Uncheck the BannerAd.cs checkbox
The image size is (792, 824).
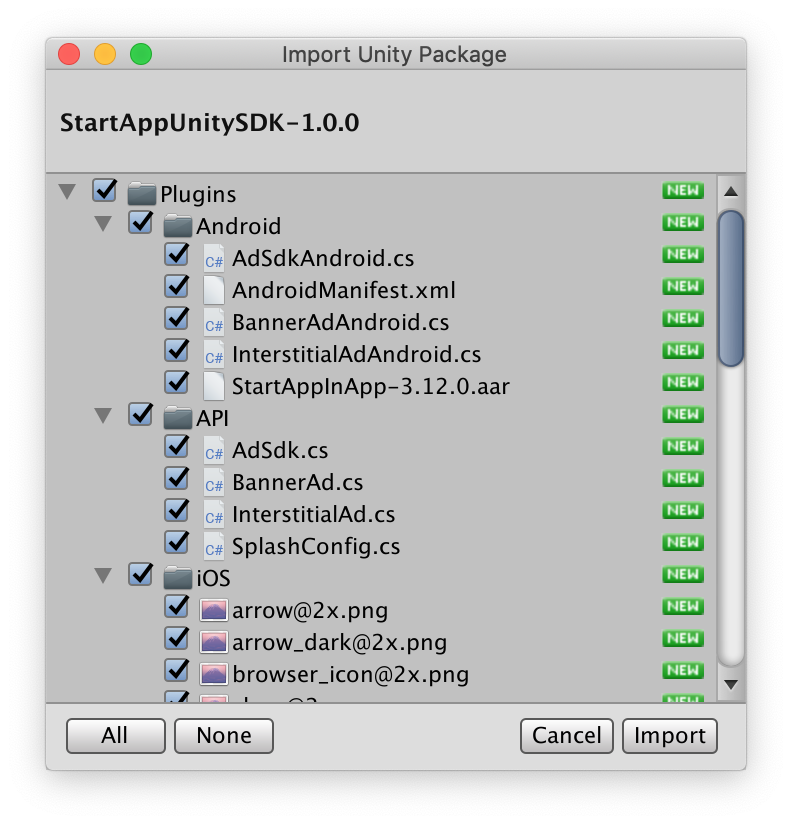(177, 478)
